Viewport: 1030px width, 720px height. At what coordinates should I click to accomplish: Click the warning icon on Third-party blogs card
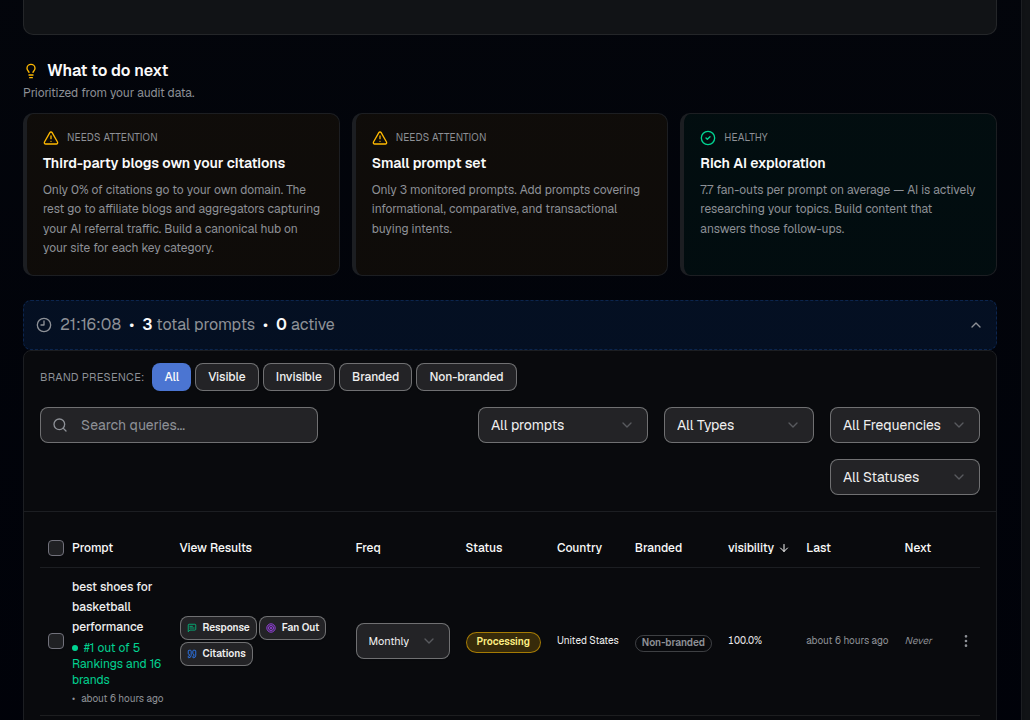pyautogui.click(x=51, y=138)
